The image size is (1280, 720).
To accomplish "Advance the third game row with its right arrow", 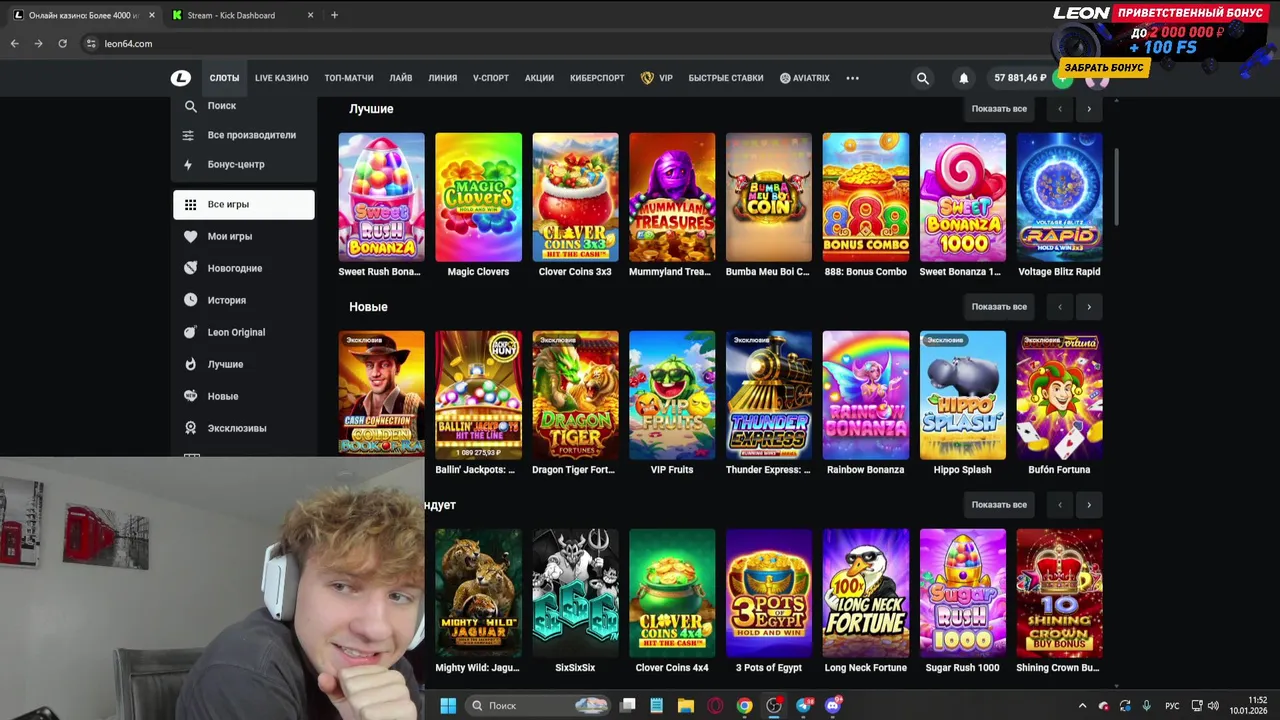I will (1089, 505).
